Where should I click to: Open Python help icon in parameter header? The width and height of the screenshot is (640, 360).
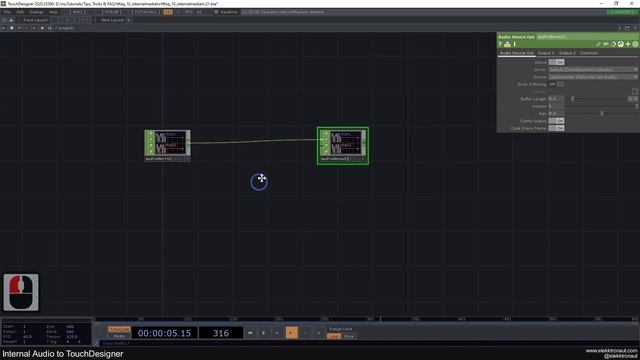tap(507, 44)
